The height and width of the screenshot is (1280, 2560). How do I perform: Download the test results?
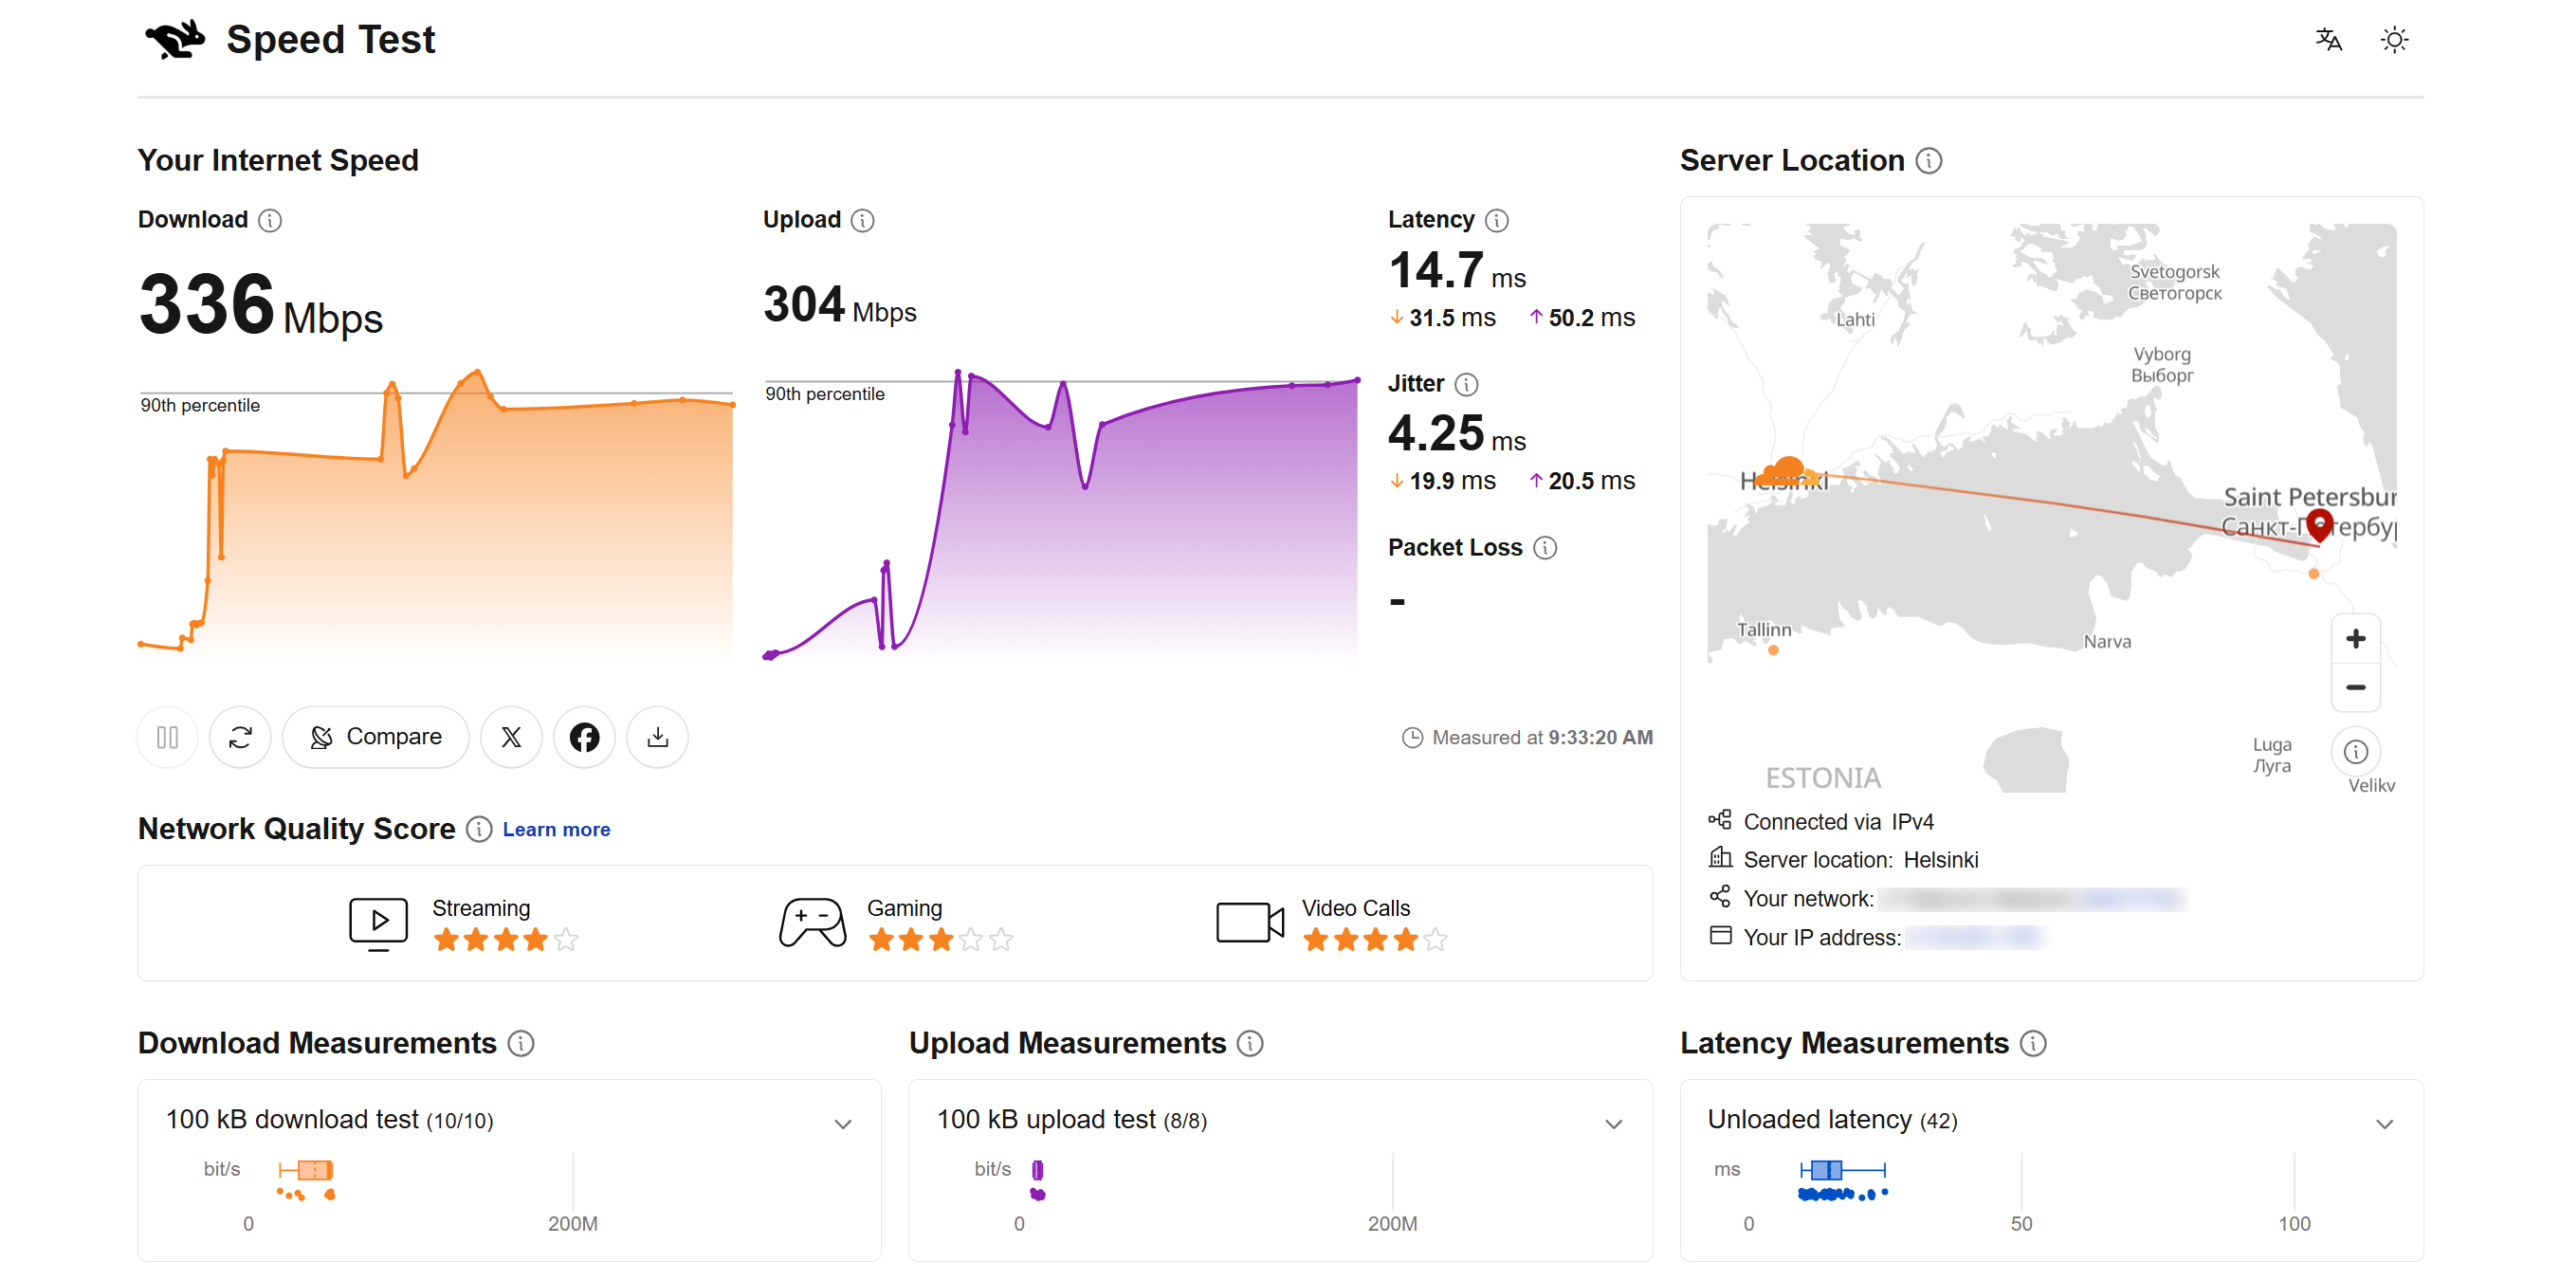(x=657, y=737)
